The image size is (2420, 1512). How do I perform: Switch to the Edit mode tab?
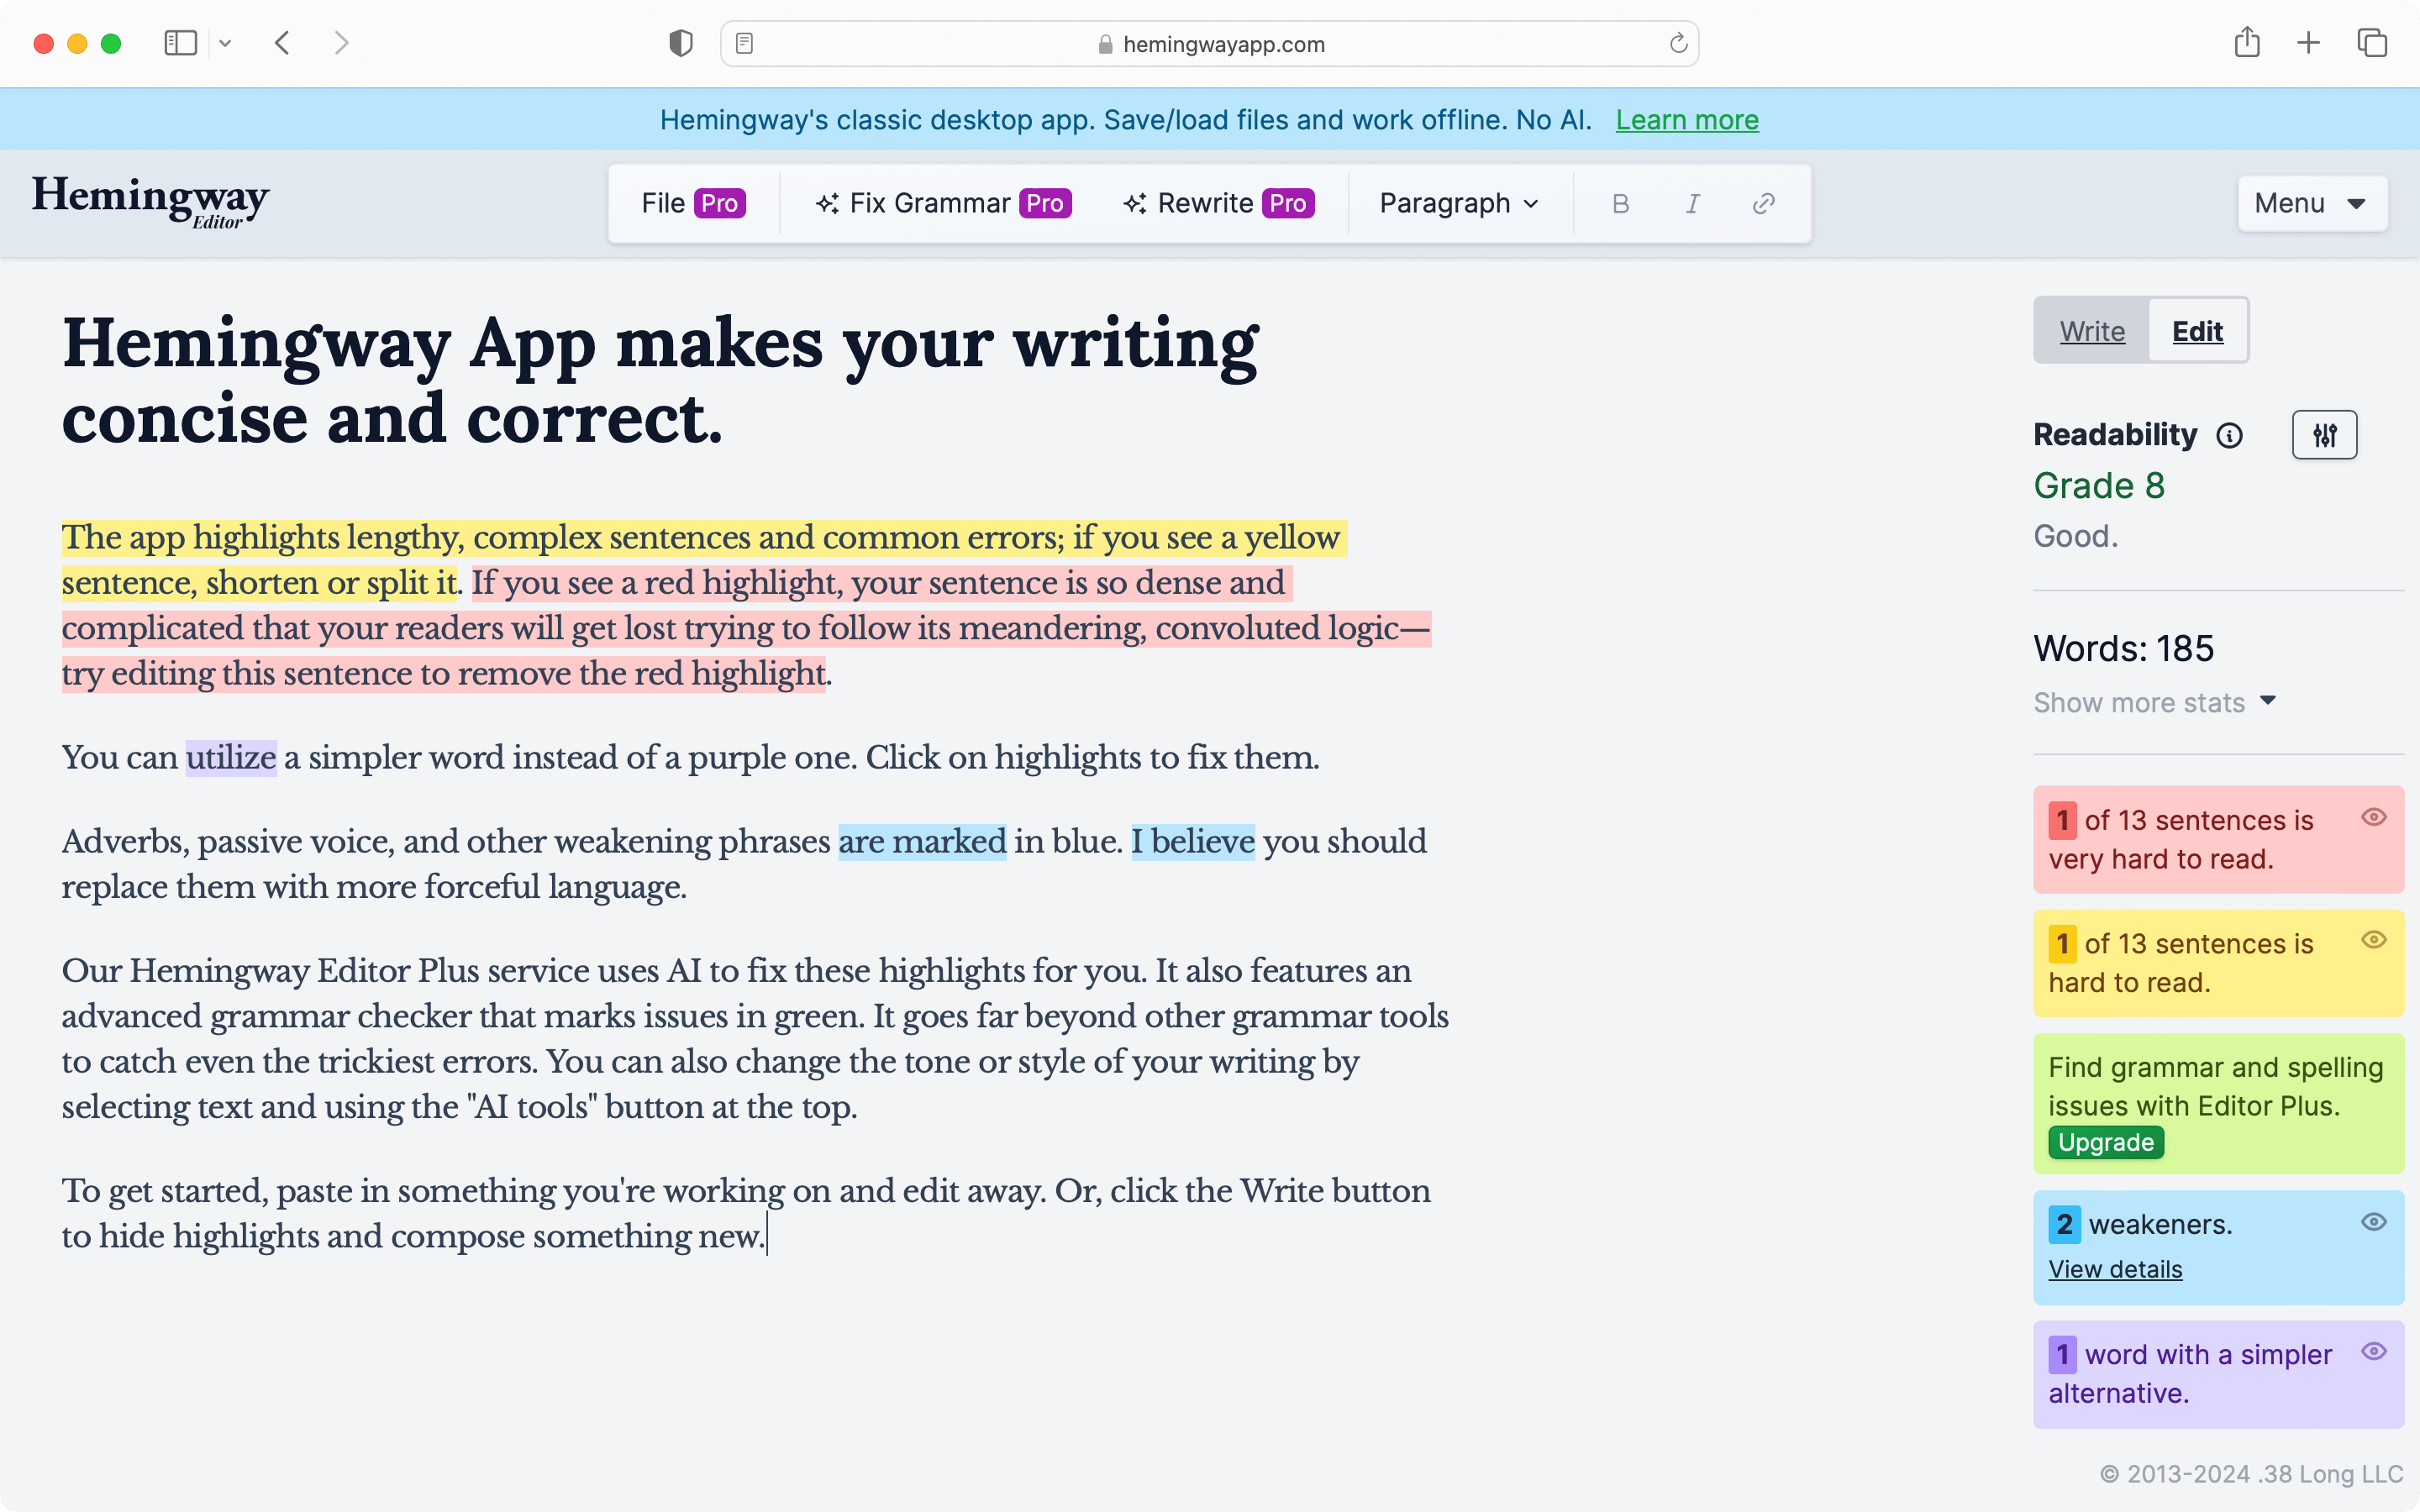pos(2196,329)
